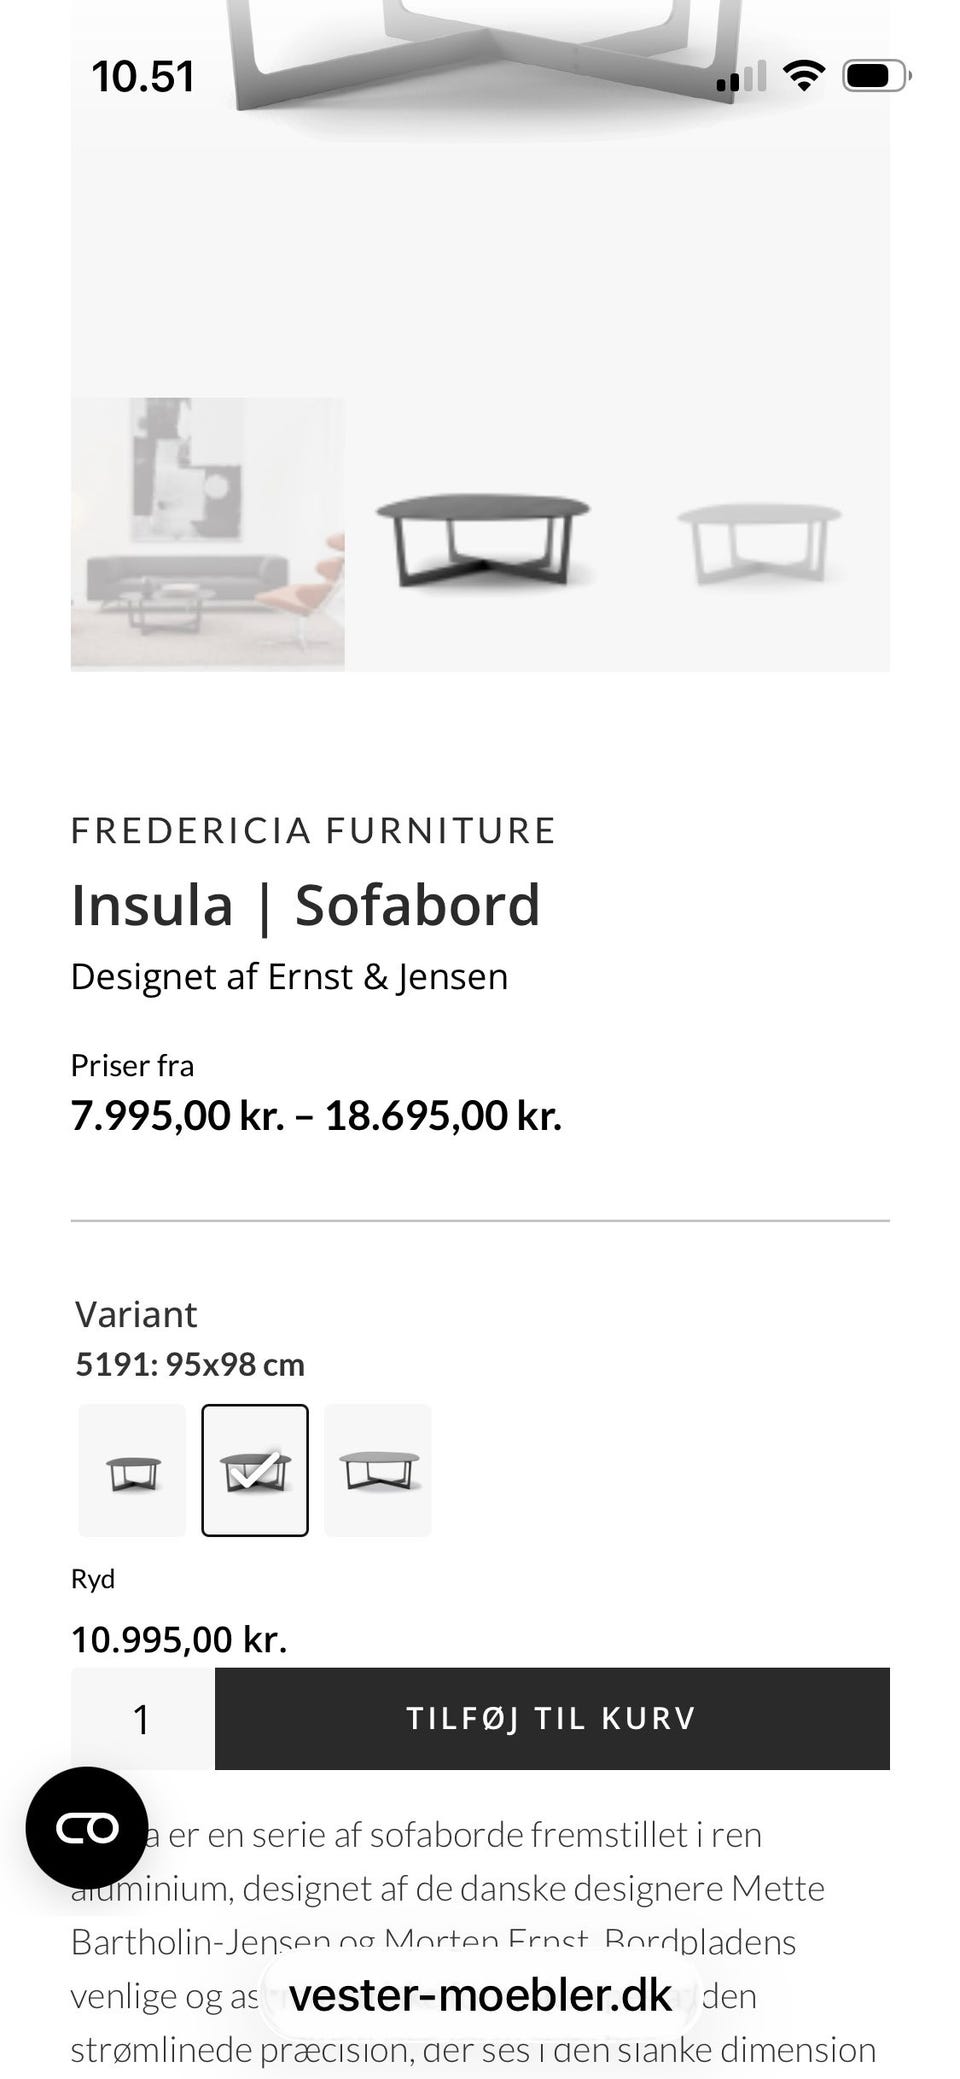Tap the vester-moebler.dk address bar

(480, 1996)
